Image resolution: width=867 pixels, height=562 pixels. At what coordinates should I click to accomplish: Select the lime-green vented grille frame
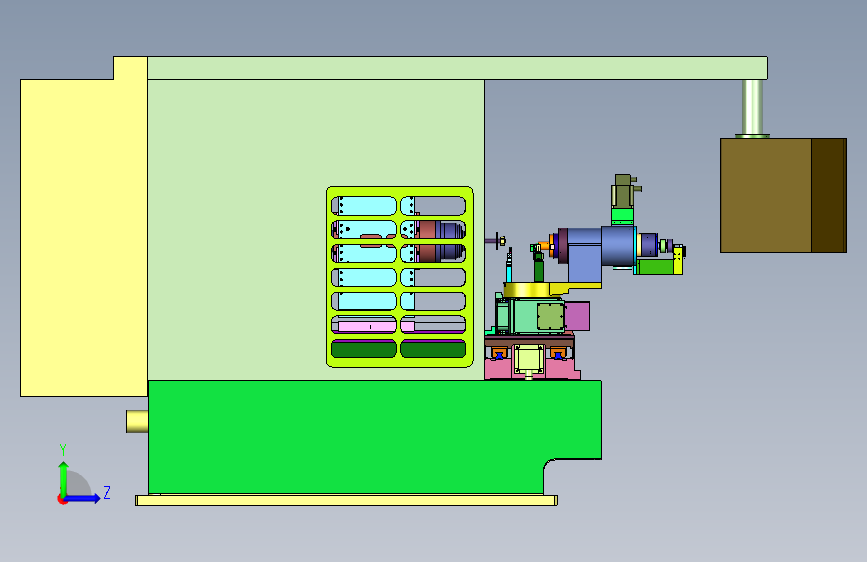point(400,277)
